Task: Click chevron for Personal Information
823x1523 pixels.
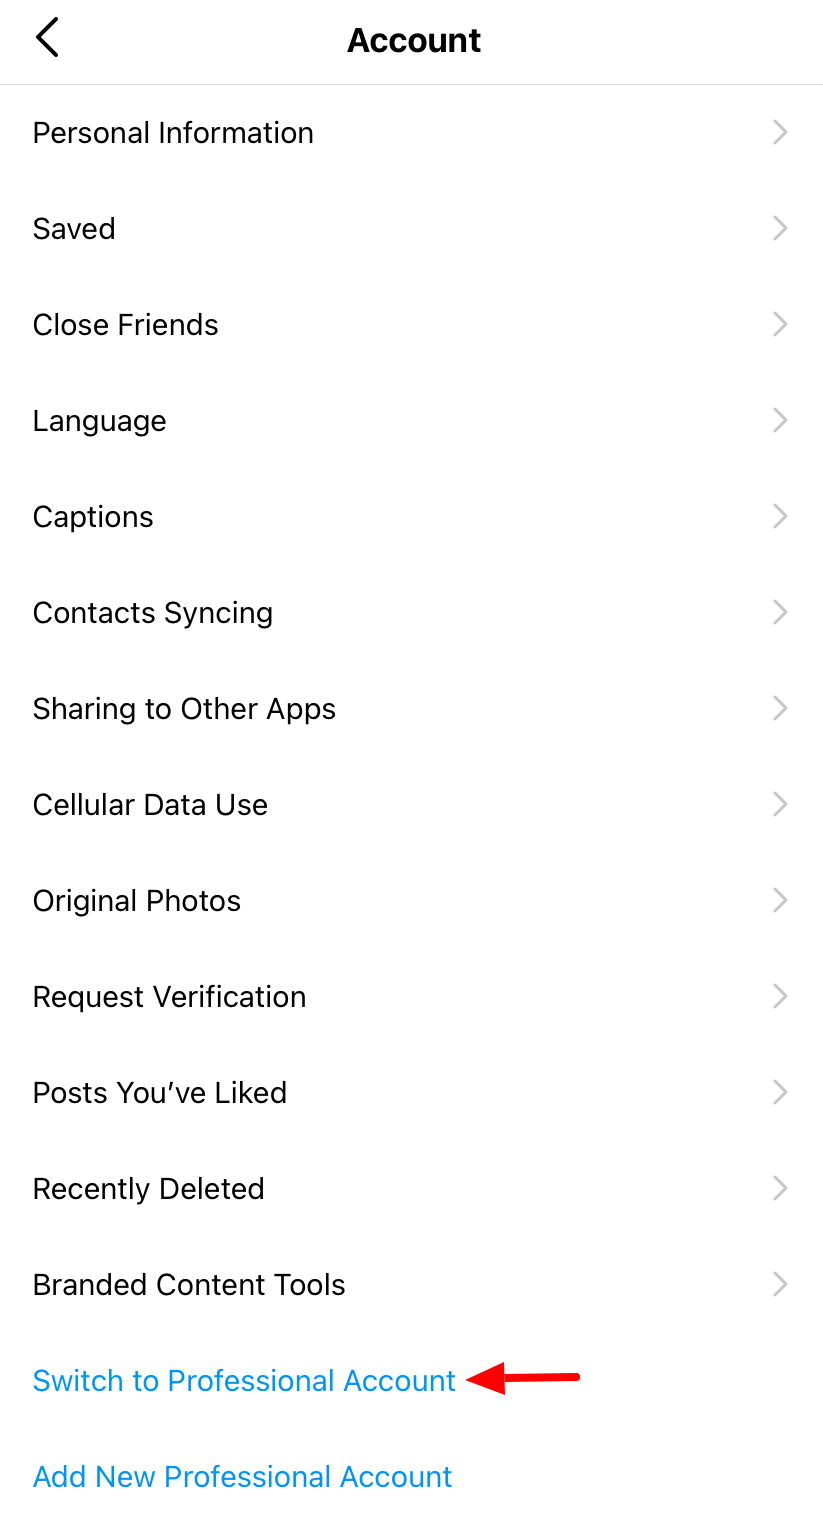Action: coord(781,133)
